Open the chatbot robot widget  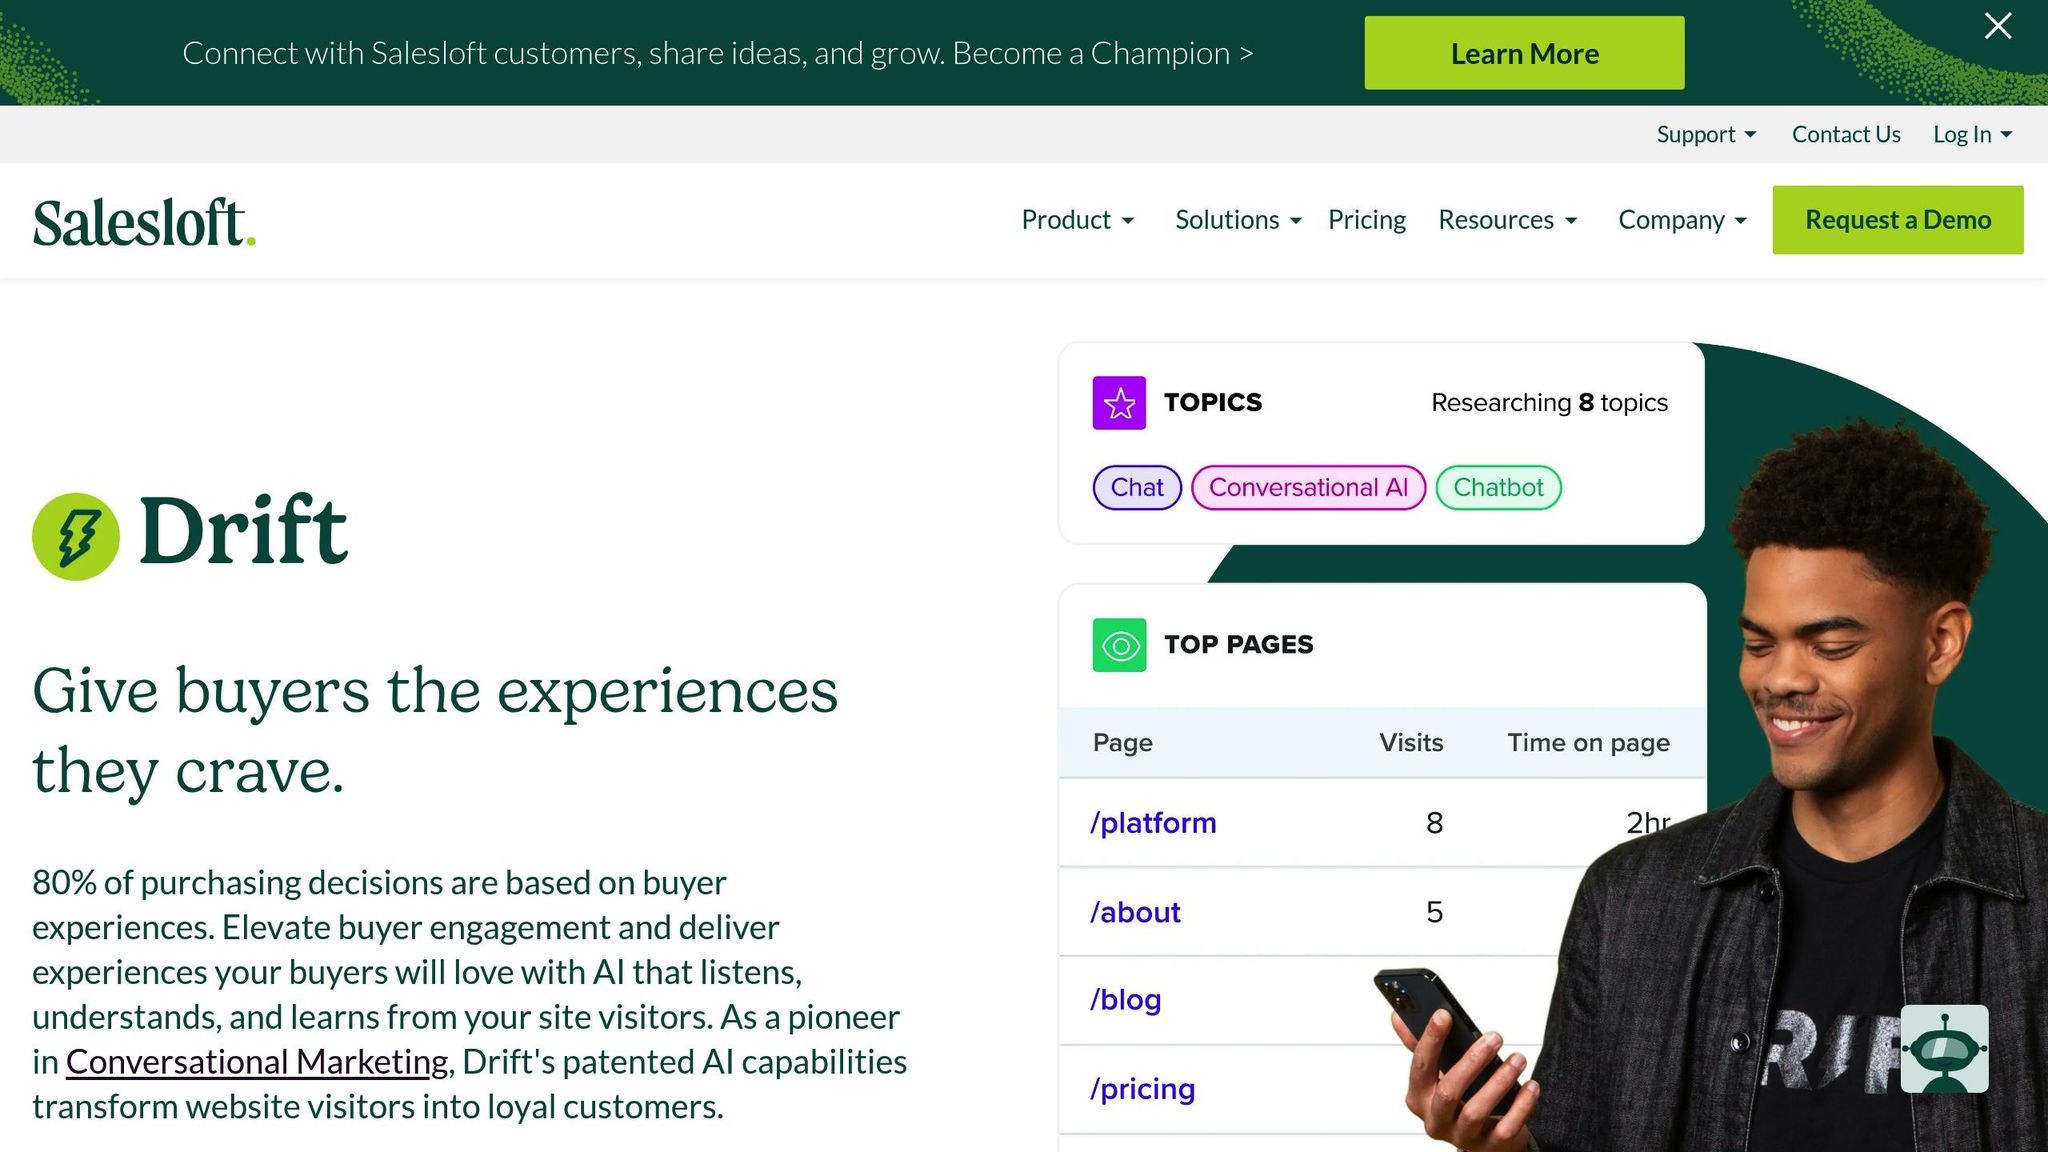tap(1943, 1048)
